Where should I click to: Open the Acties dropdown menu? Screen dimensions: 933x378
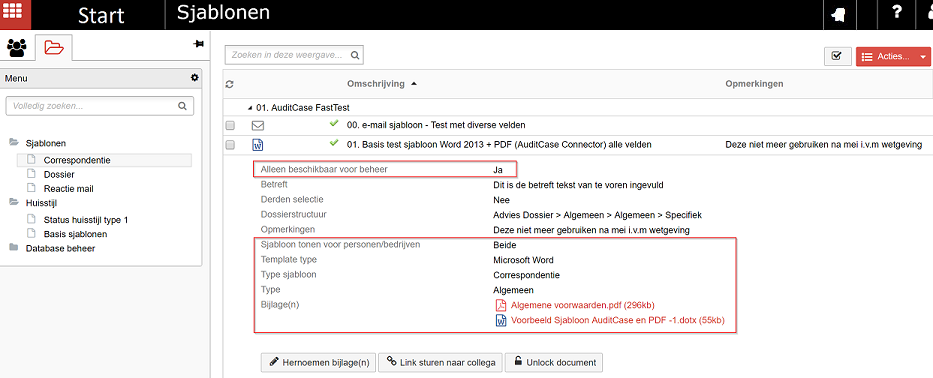coord(893,57)
